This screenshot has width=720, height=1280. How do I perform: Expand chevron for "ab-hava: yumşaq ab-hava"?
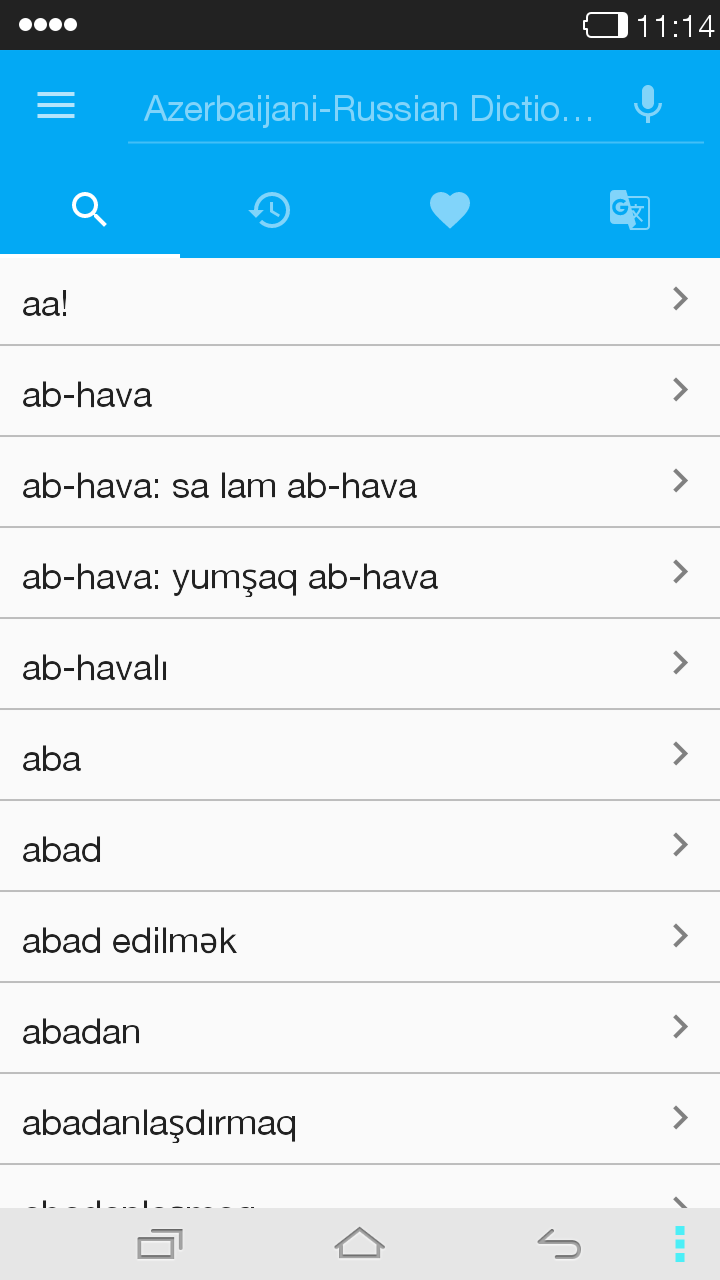[x=681, y=572]
